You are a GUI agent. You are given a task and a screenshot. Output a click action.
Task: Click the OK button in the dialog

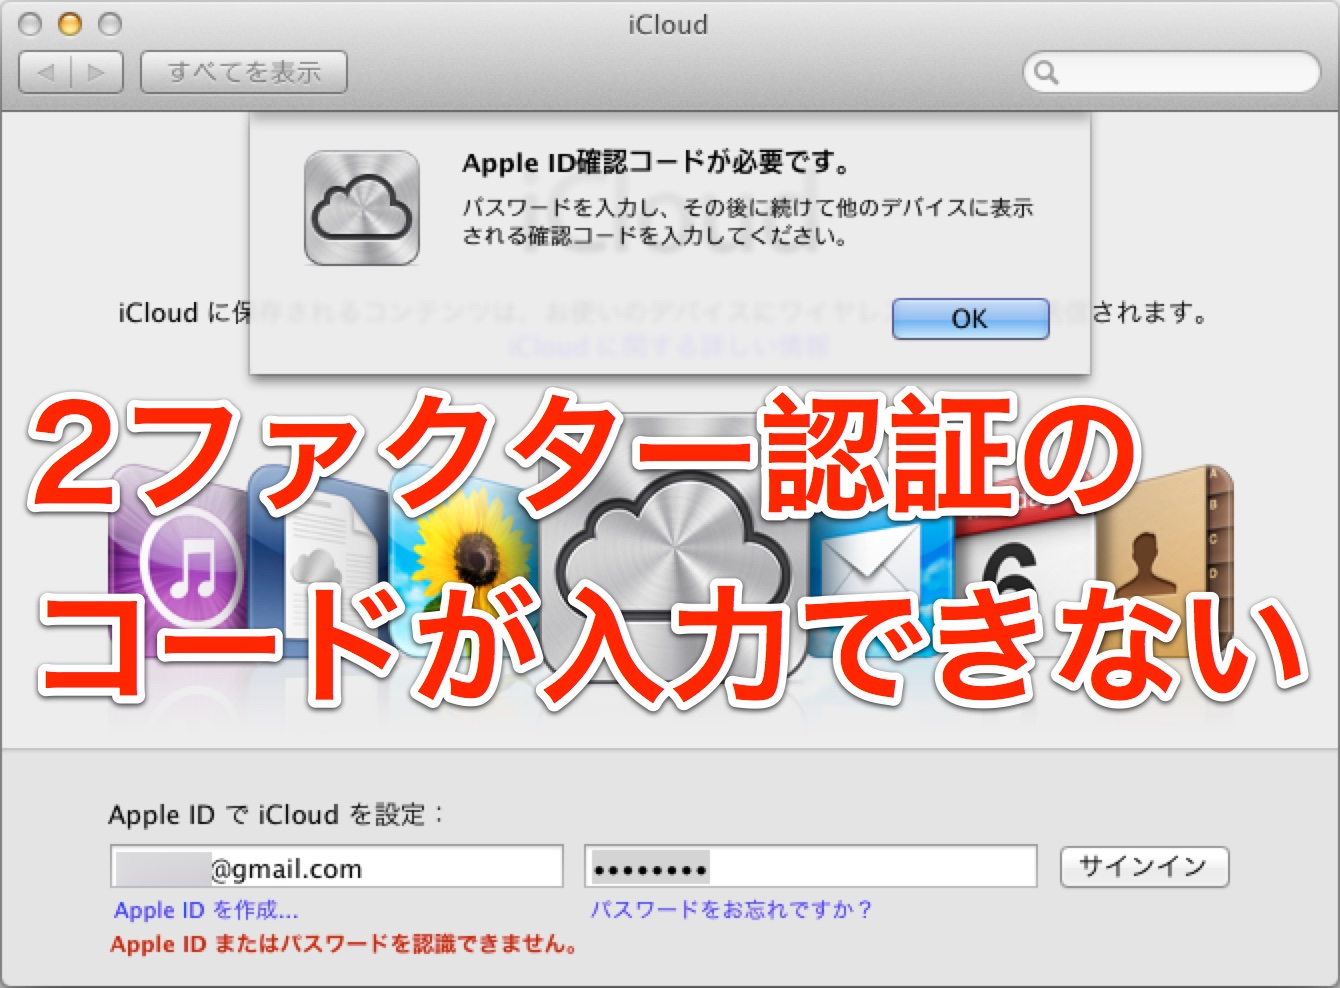coord(970,319)
